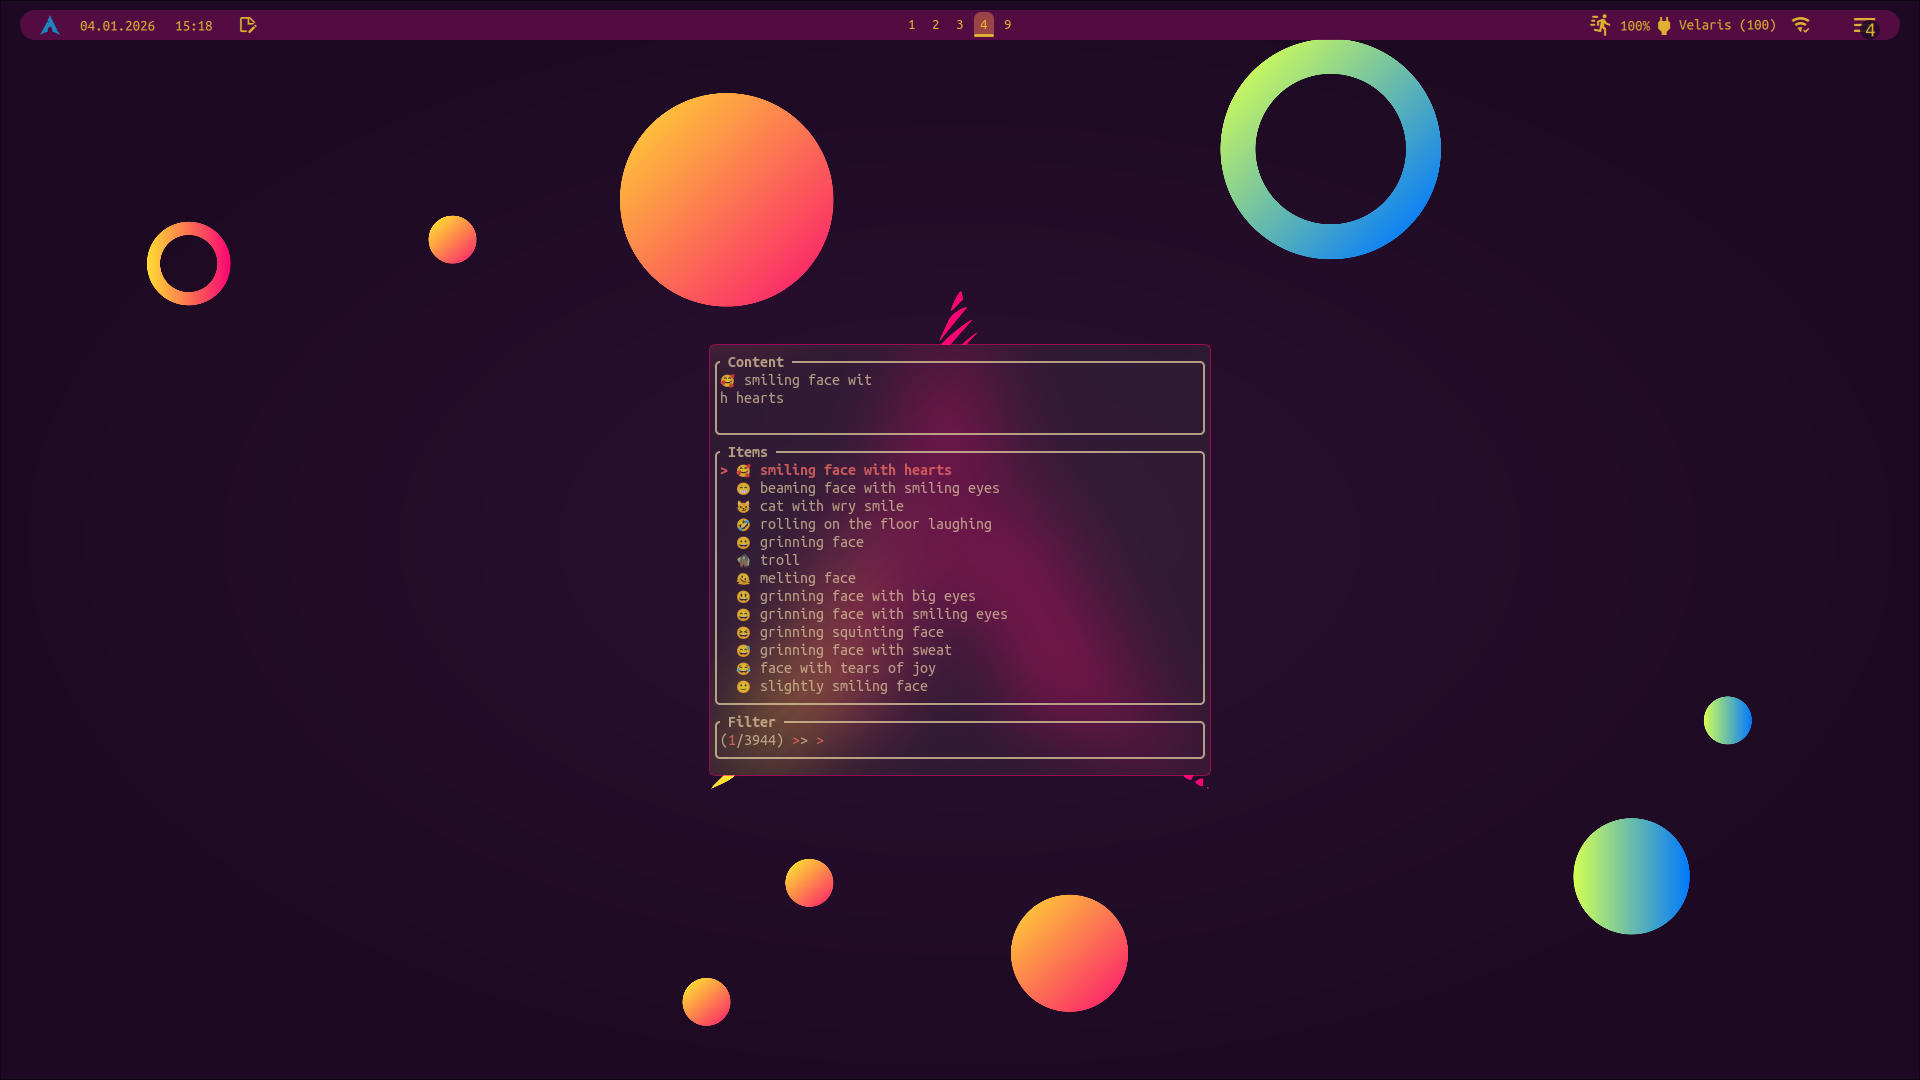This screenshot has height=1080, width=1920.
Task: Click the troll emoji icon
Action: click(x=743, y=561)
